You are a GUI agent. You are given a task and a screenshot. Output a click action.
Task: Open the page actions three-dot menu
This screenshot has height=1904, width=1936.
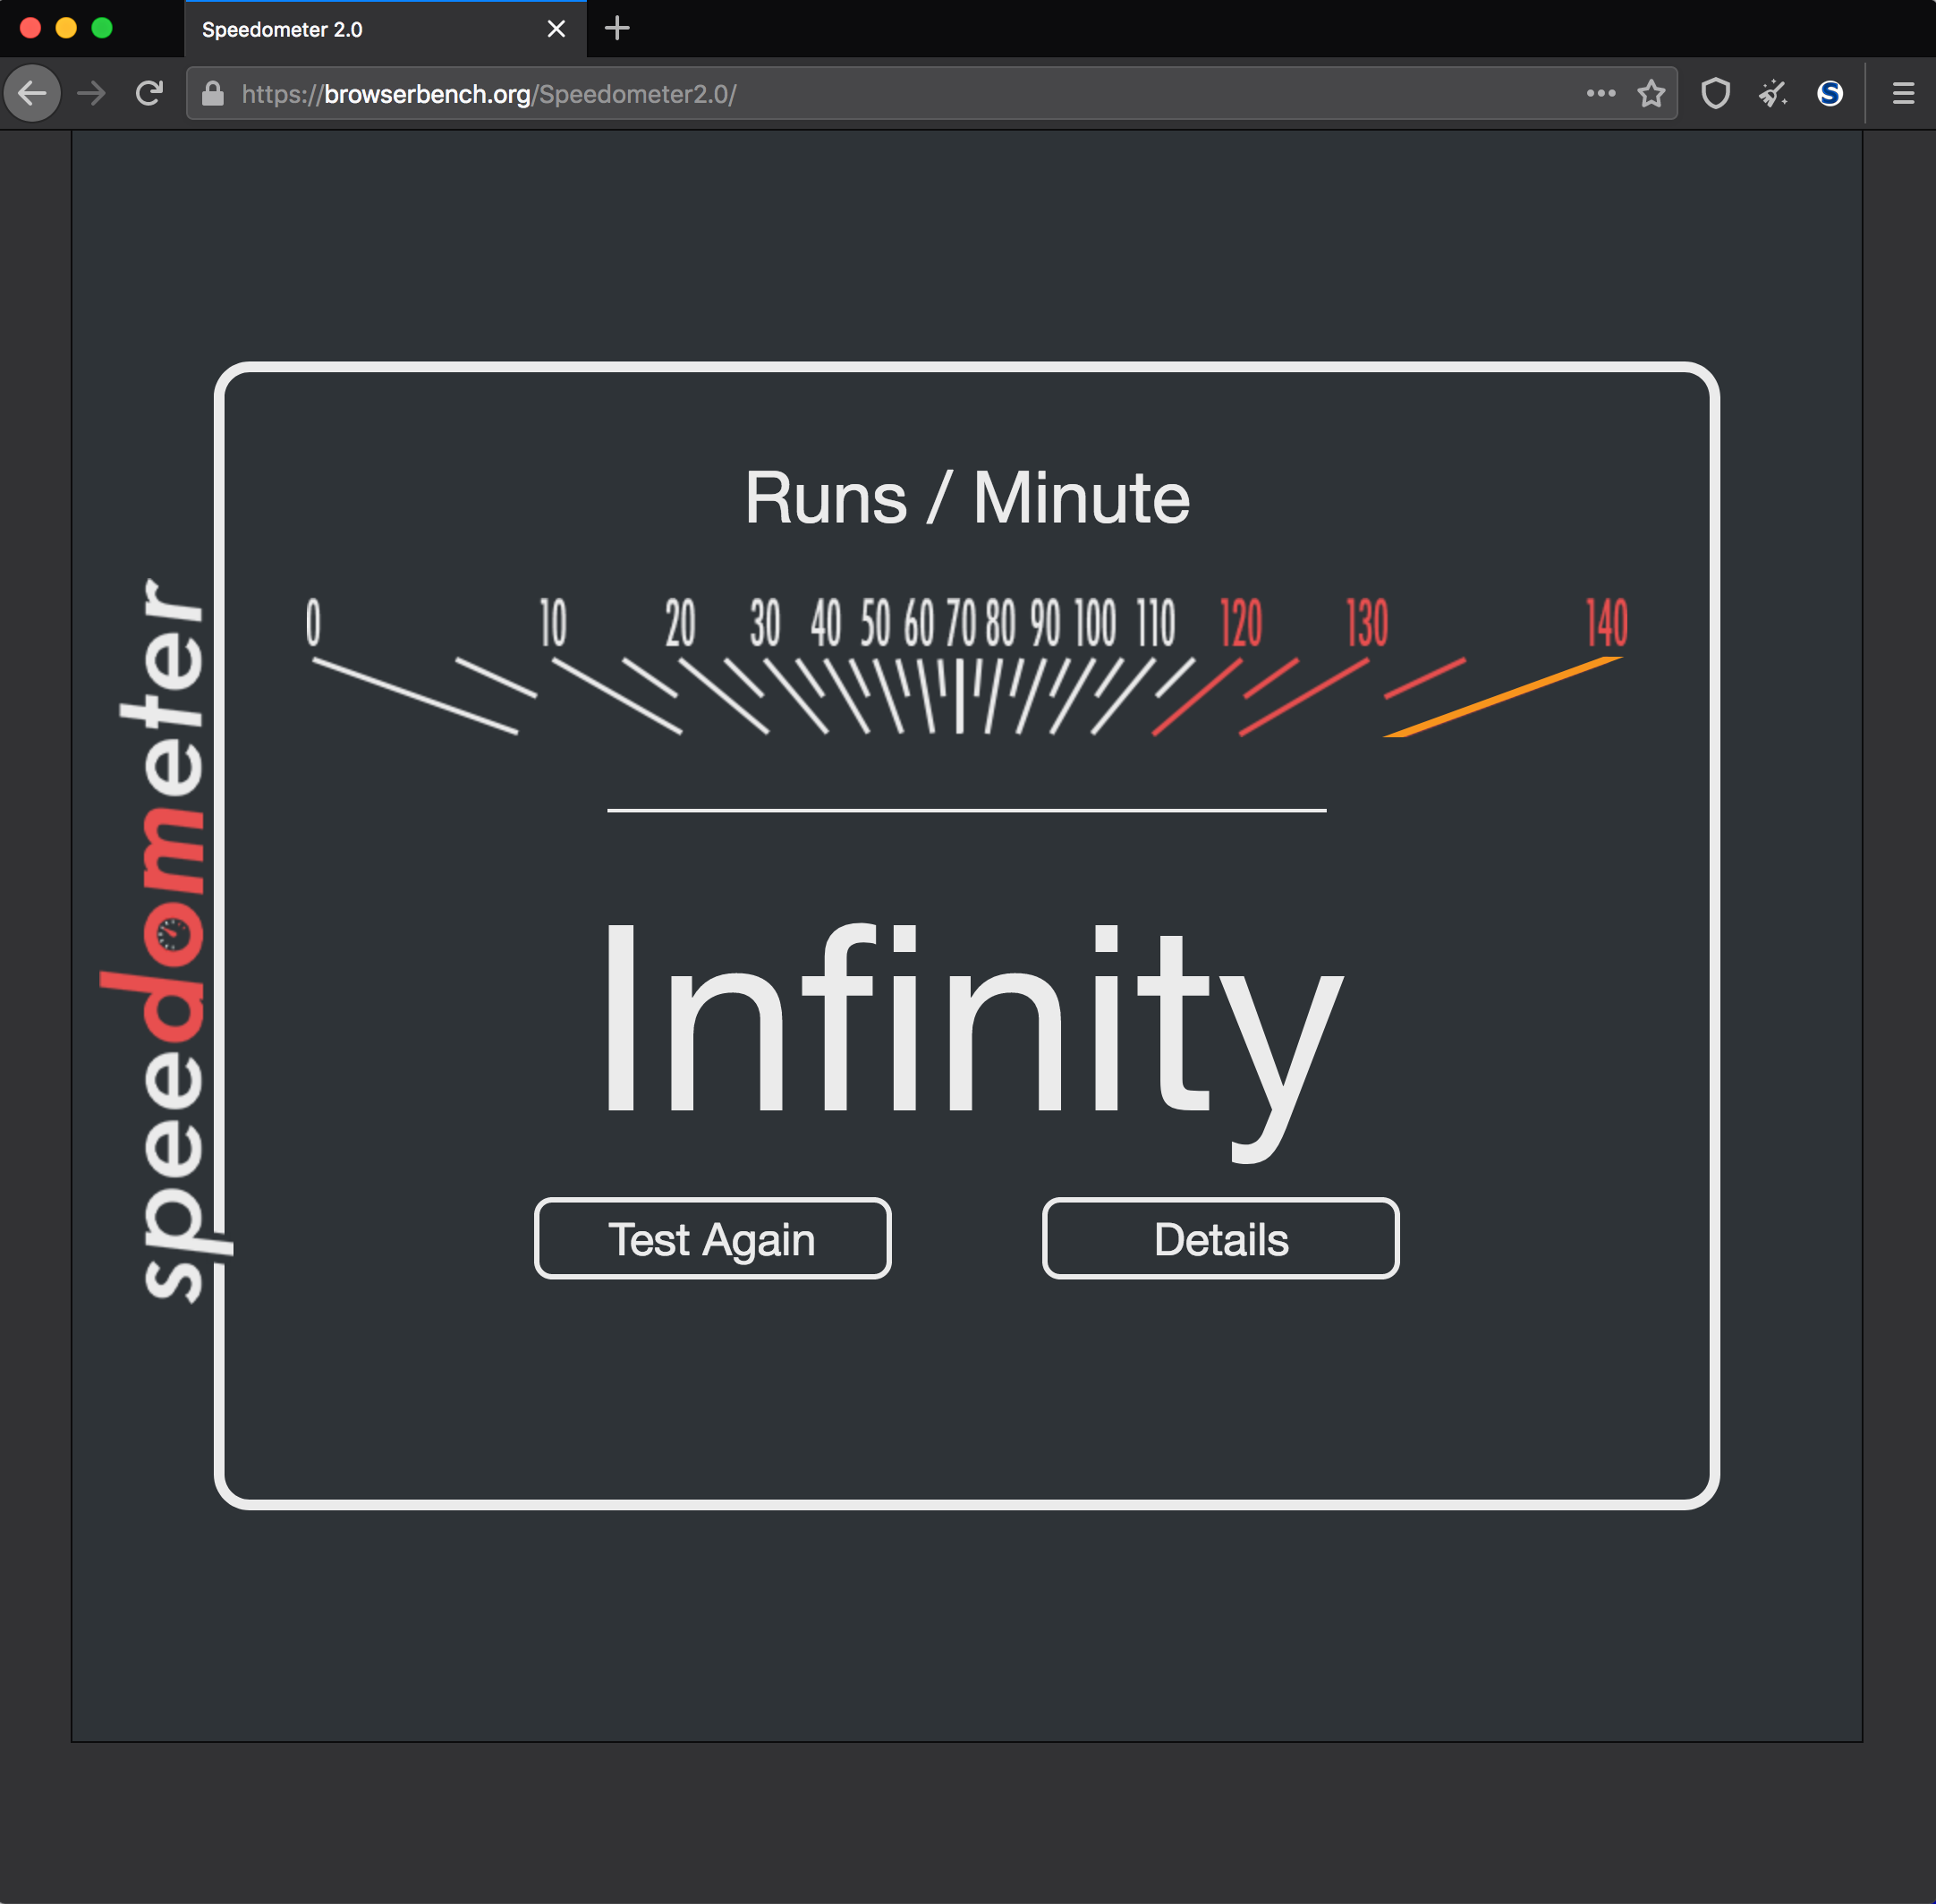pos(1600,94)
